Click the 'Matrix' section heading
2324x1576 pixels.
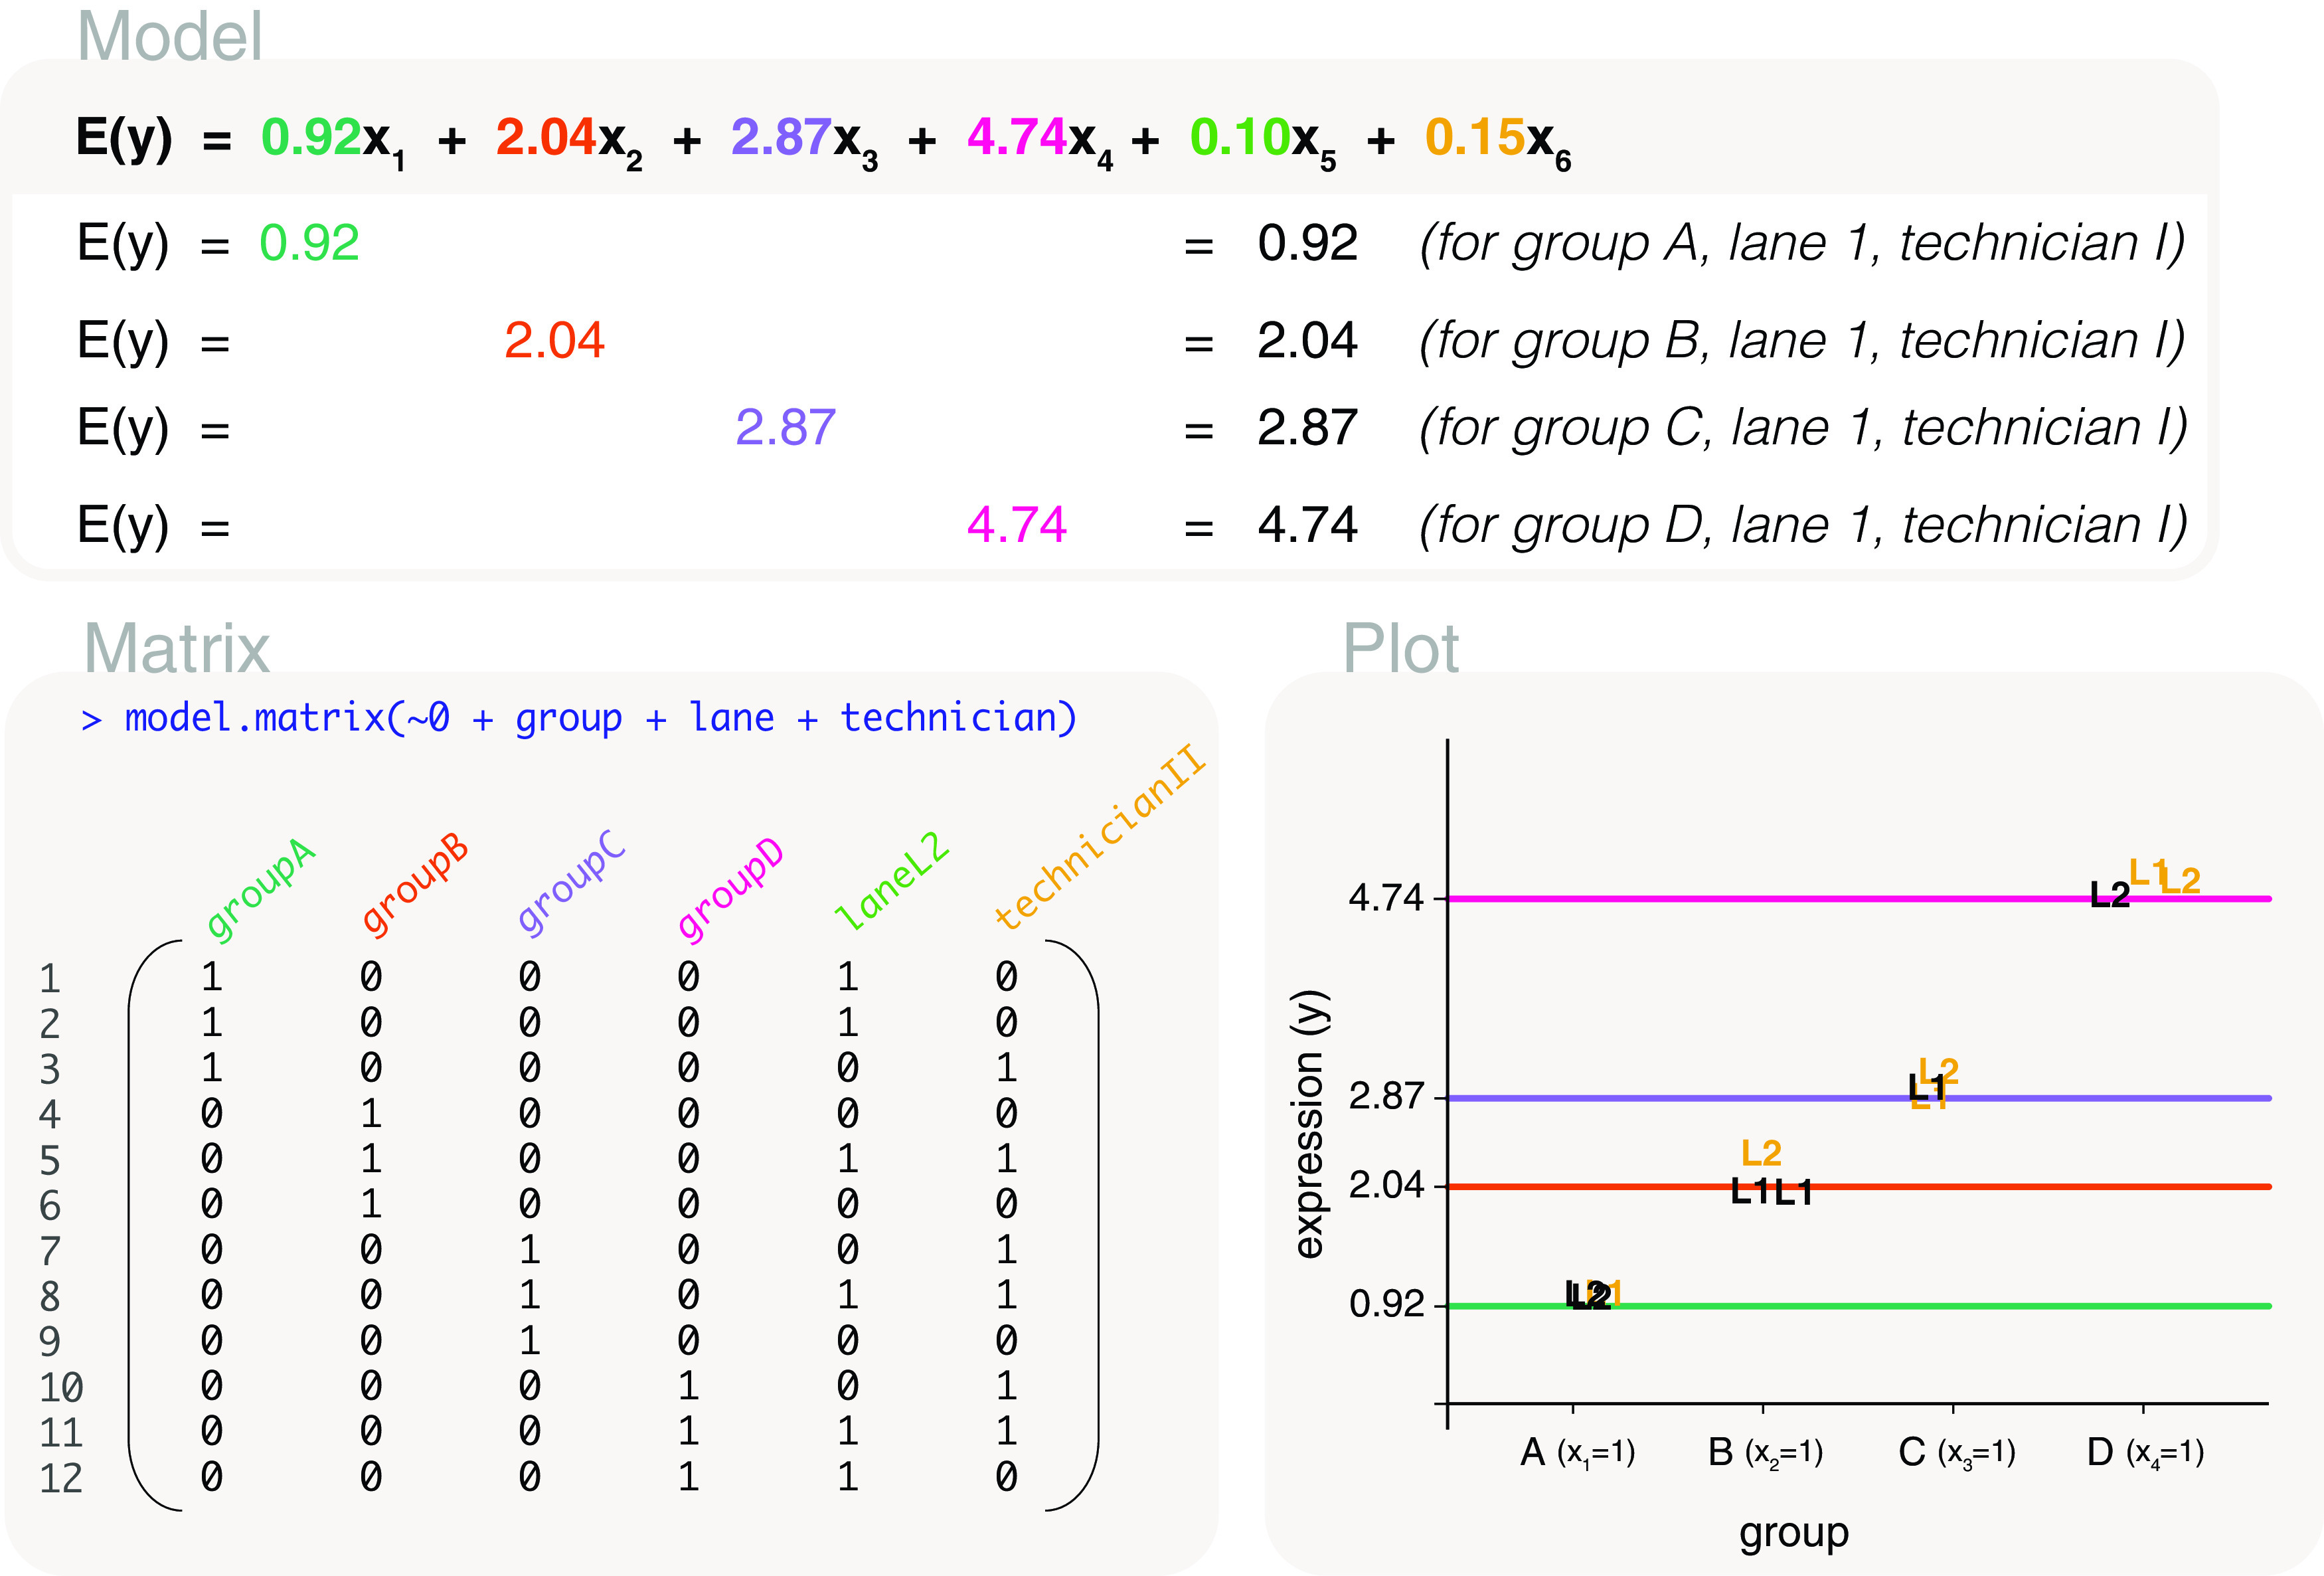[x=177, y=648]
